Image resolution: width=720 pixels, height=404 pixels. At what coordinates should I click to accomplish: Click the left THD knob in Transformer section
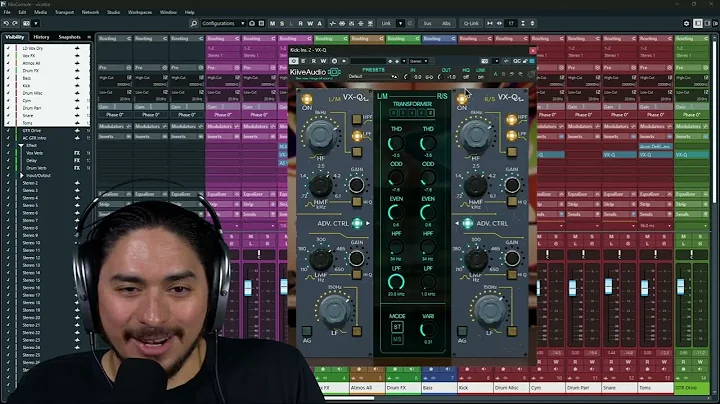[395, 143]
